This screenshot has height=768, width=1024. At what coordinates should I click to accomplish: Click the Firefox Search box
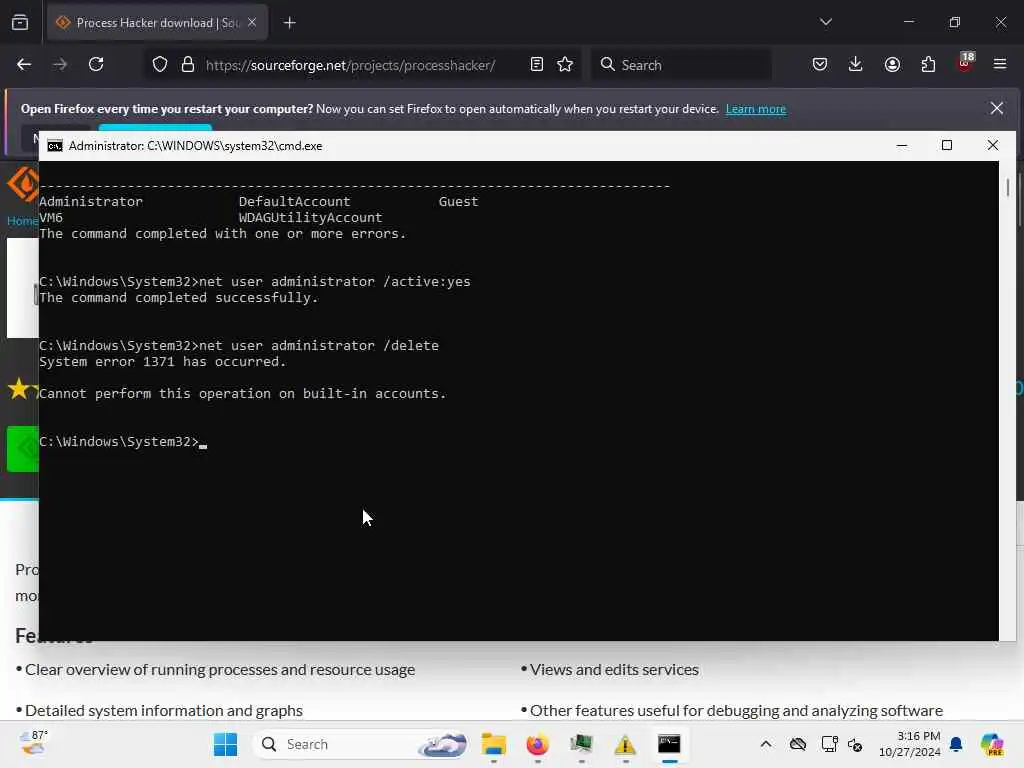(681, 65)
